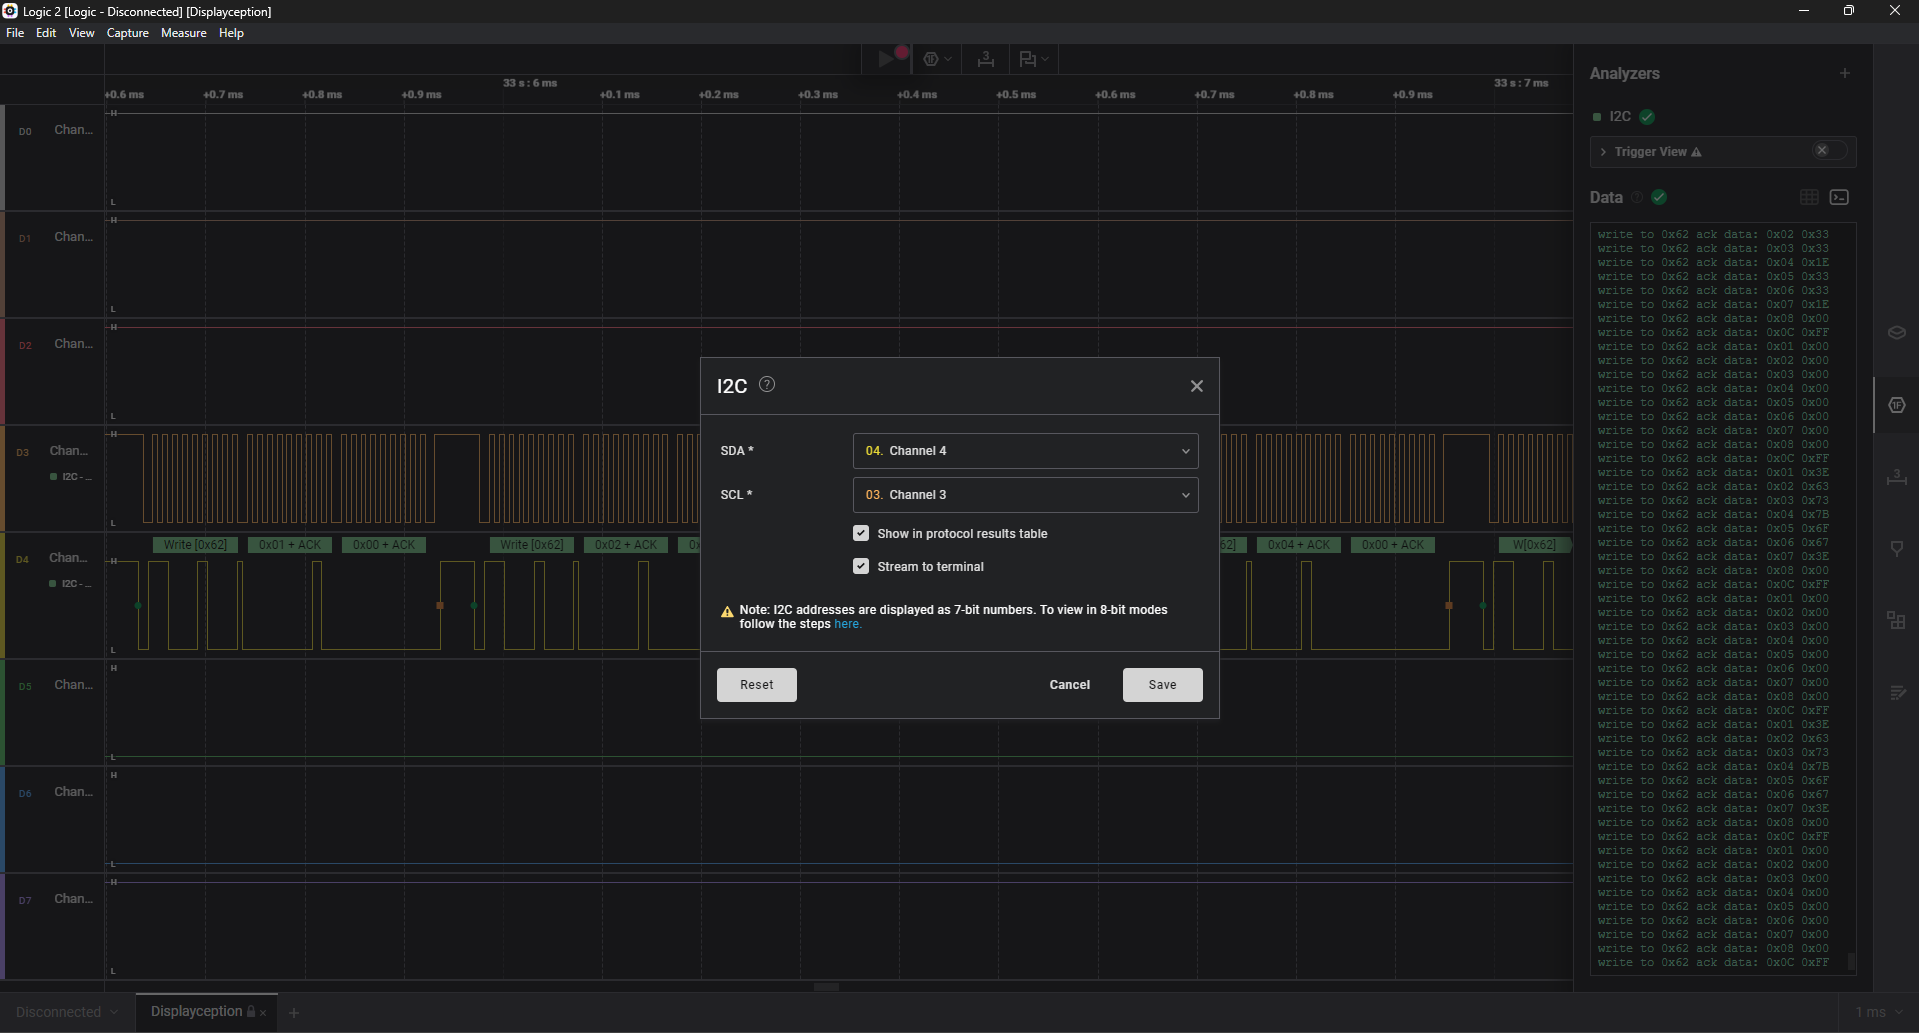Expand the Trigger View section
This screenshot has height=1033, width=1919.
[1604, 152]
